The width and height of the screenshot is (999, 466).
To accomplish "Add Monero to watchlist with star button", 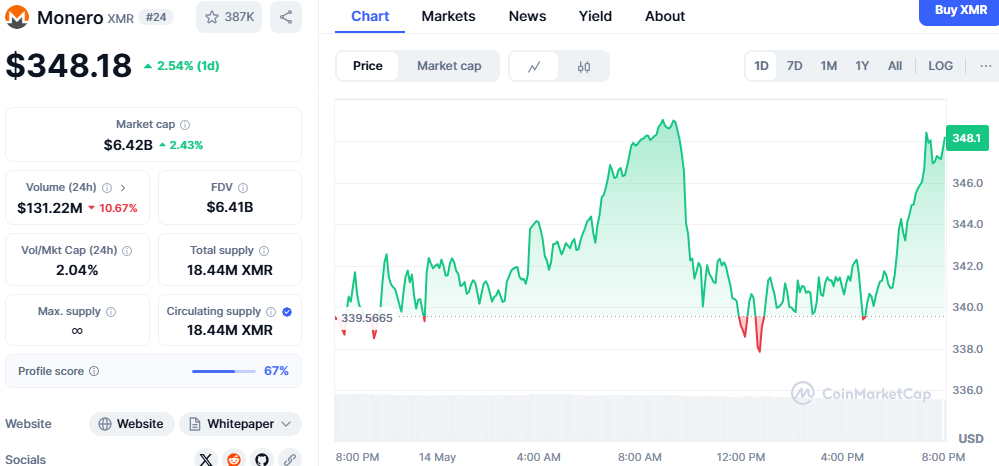I will pos(229,17).
